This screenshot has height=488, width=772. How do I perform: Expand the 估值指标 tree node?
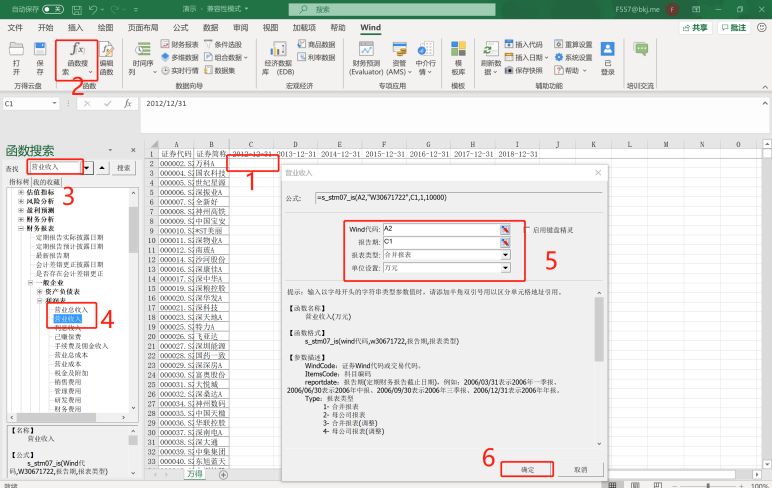pyautogui.click(x=21, y=192)
